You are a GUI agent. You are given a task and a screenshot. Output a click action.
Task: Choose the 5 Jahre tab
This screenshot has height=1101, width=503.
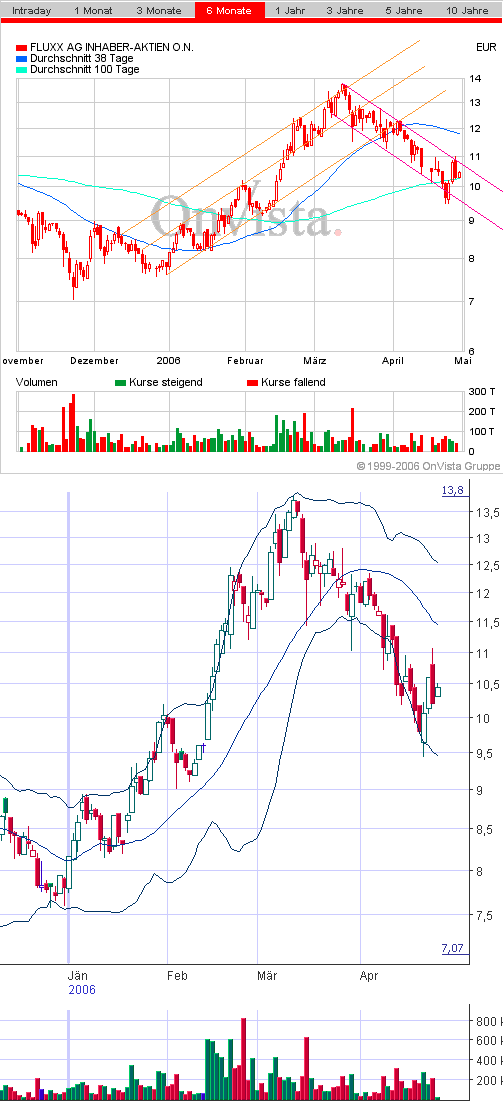(404, 11)
